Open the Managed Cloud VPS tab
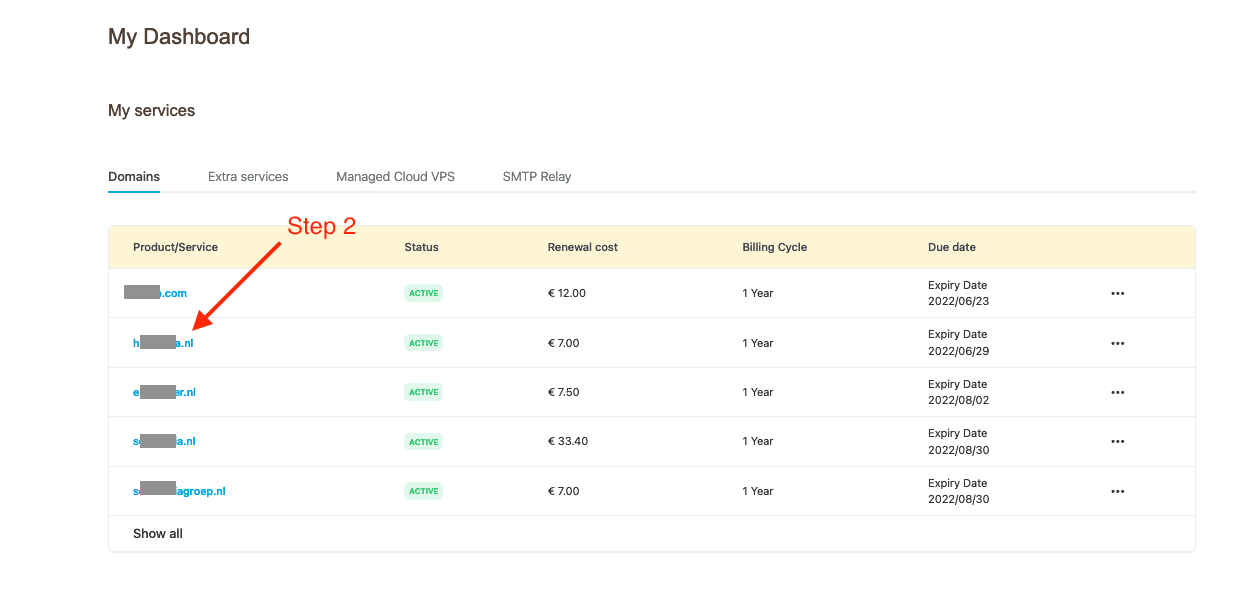The image size is (1260, 611). point(395,177)
